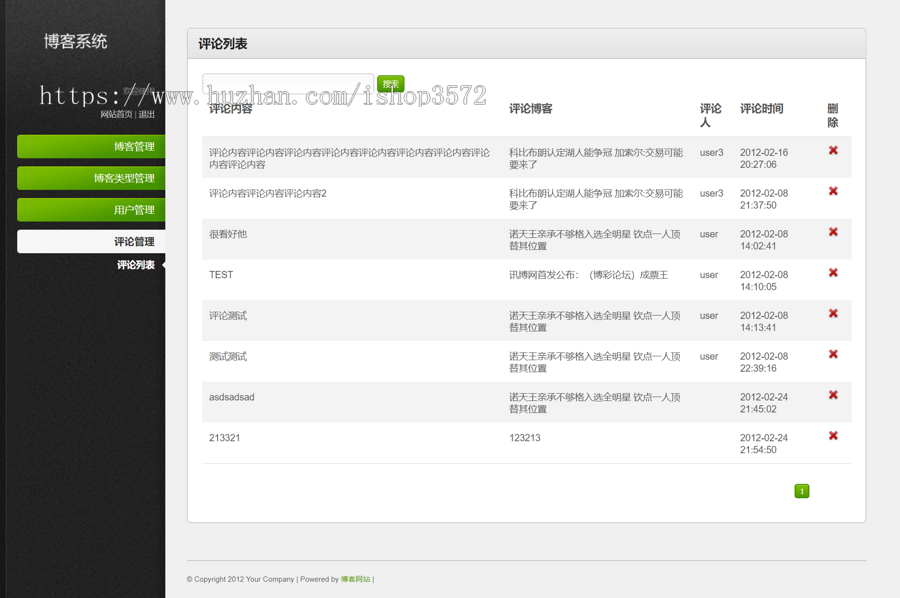Delete the comment 'asdsadsad'
This screenshot has width=900, height=598.
tap(833, 395)
